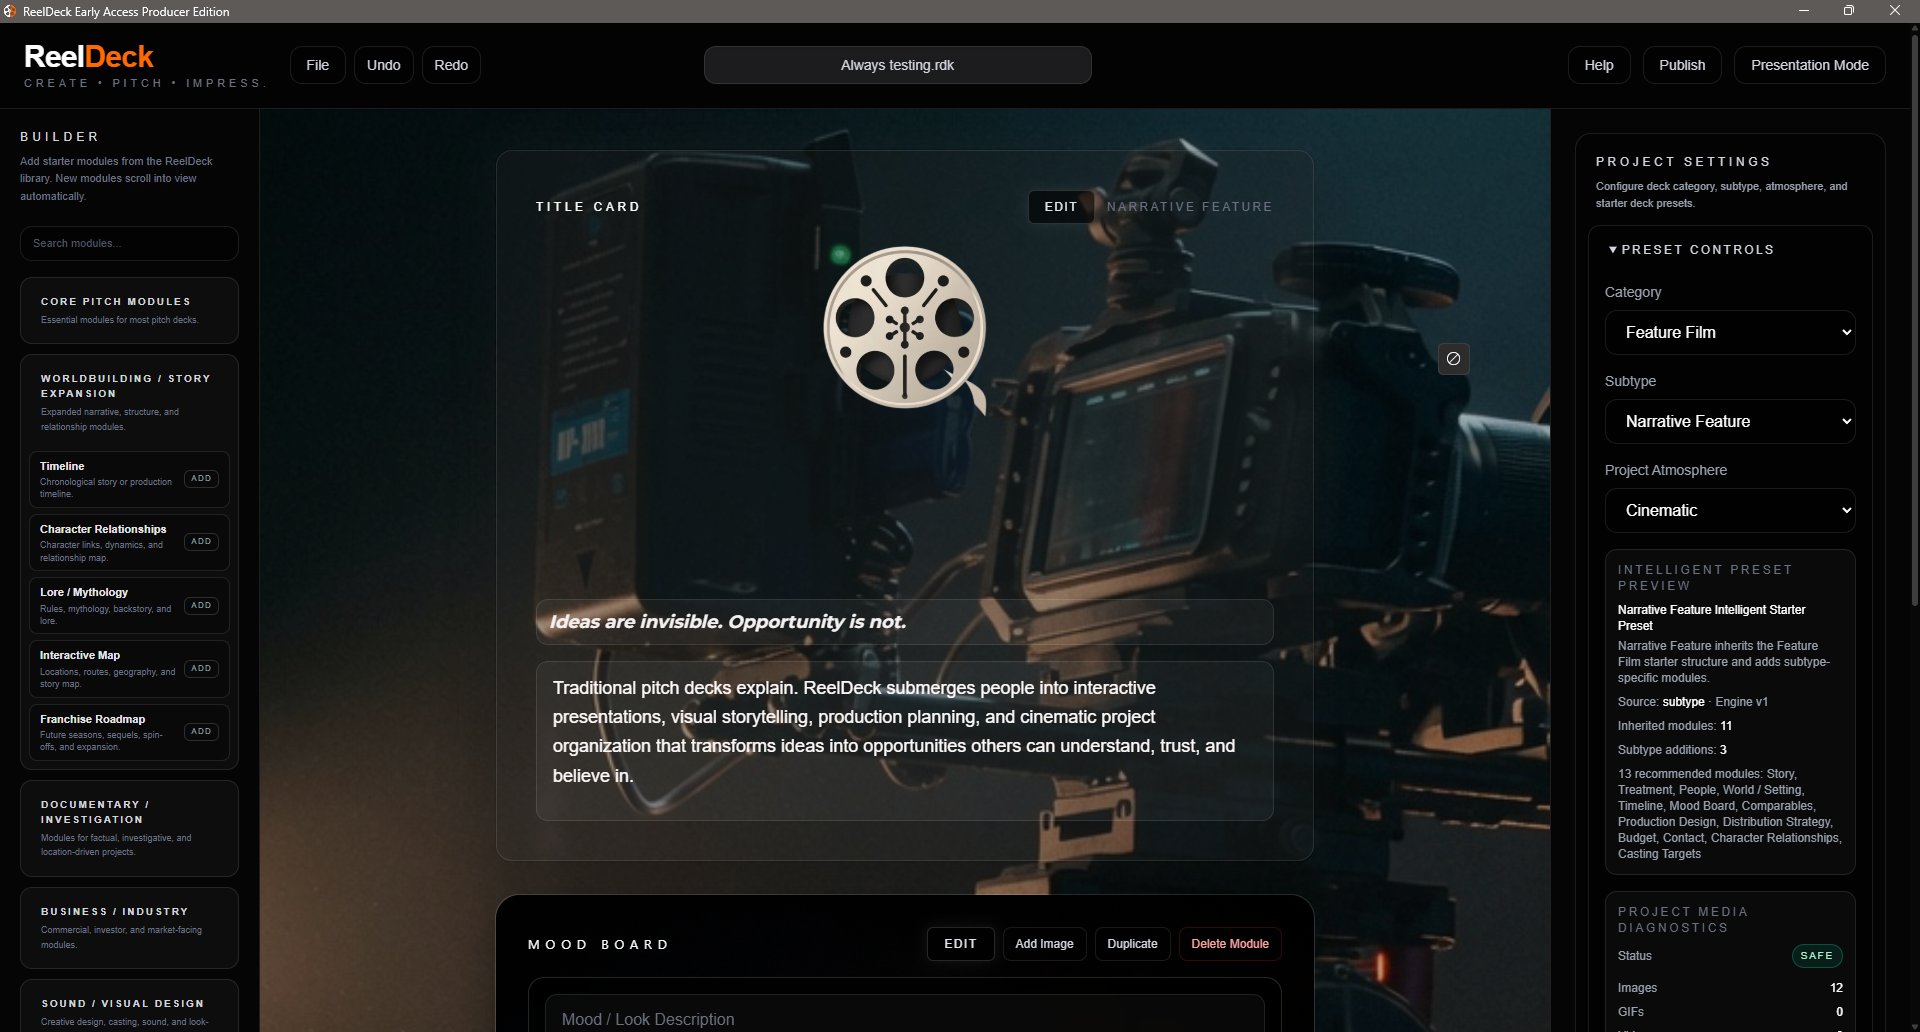Duplicate the Mood Board module
The height and width of the screenshot is (1032, 1920).
pyautogui.click(x=1132, y=944)
